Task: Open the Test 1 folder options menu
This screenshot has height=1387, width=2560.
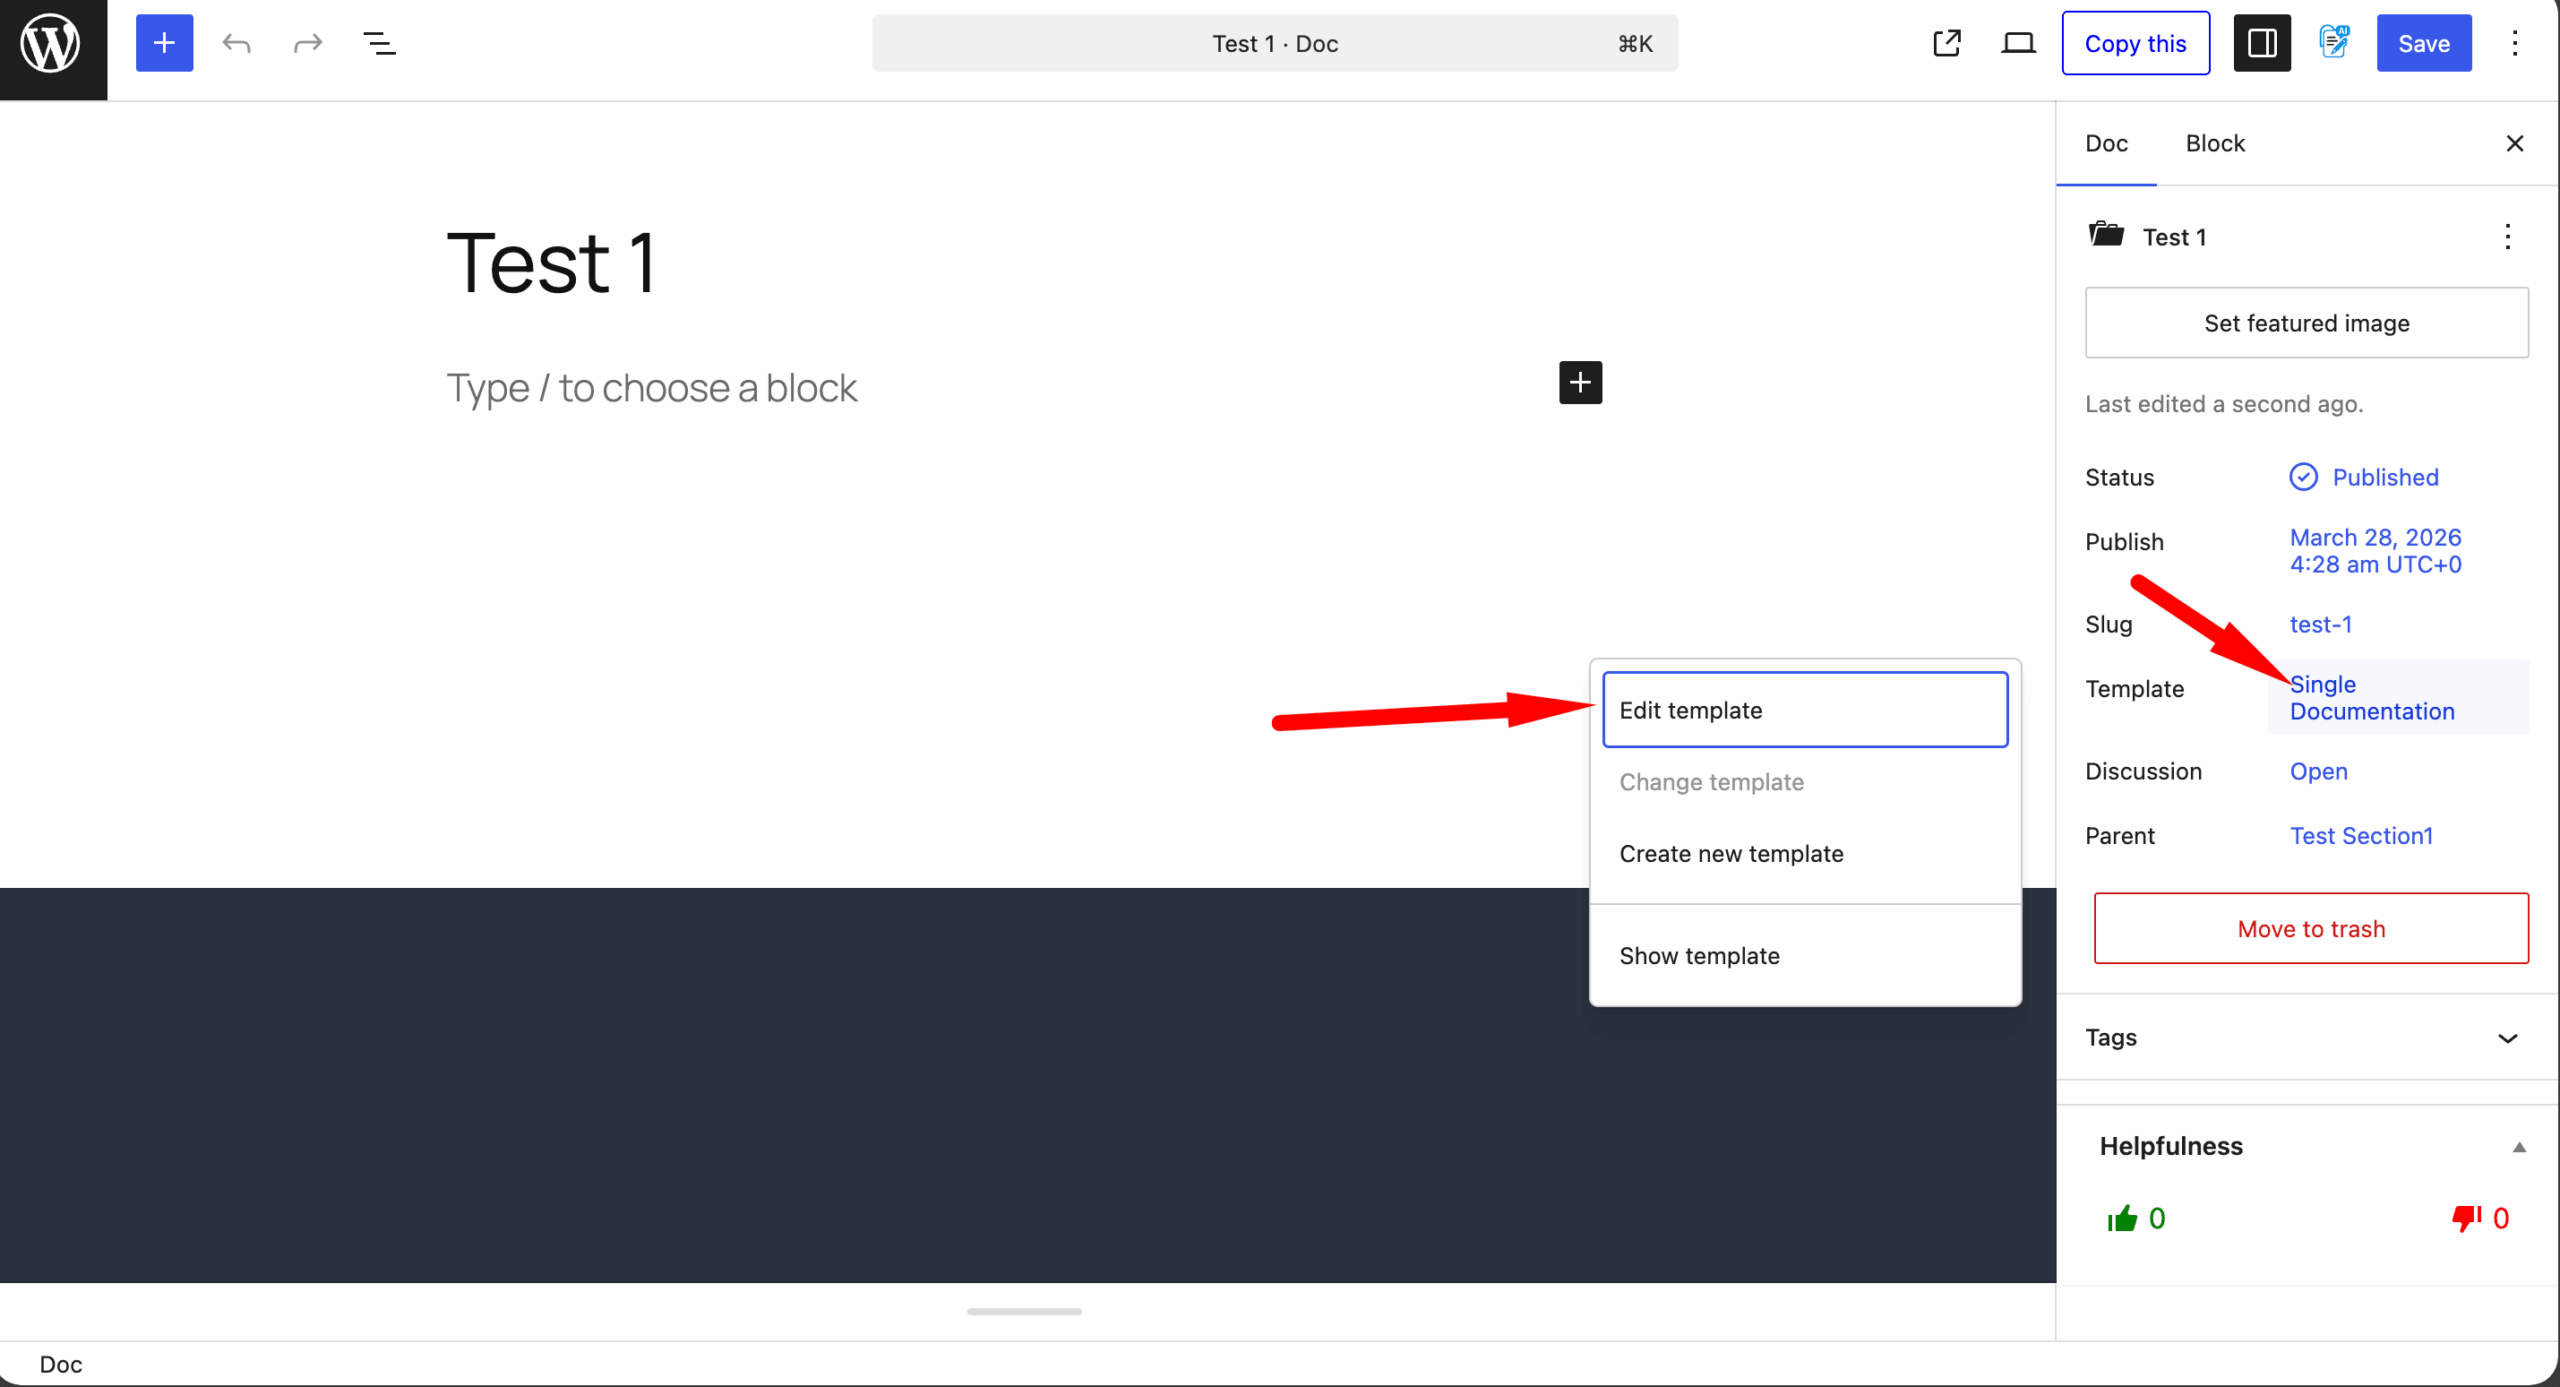Action: [x=2509, y=236]
